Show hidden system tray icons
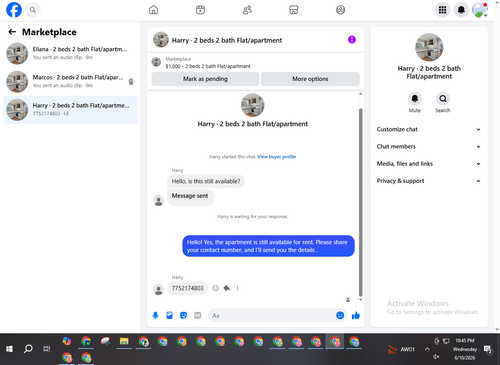 (x=427, y=349)
